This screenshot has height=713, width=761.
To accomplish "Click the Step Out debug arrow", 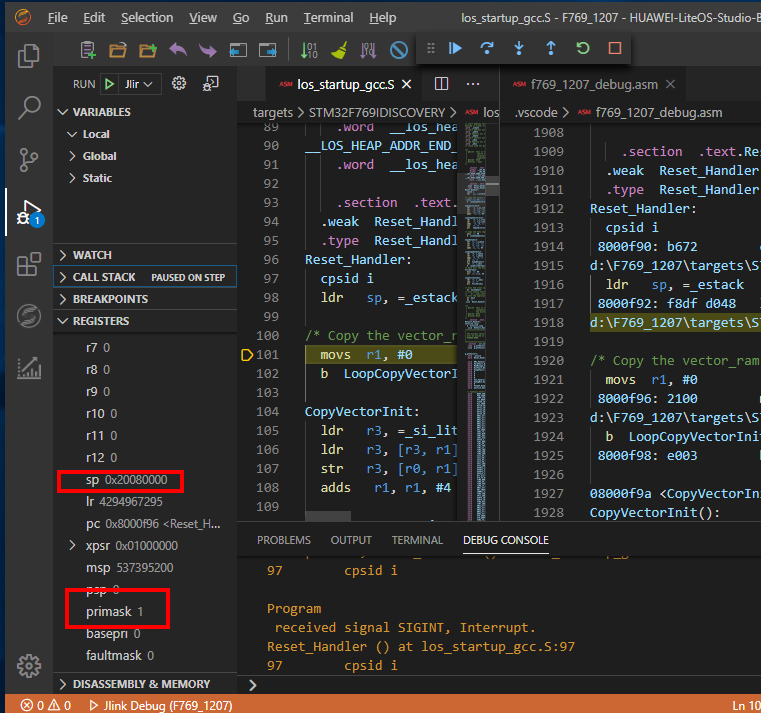I will tap(550, 48).
